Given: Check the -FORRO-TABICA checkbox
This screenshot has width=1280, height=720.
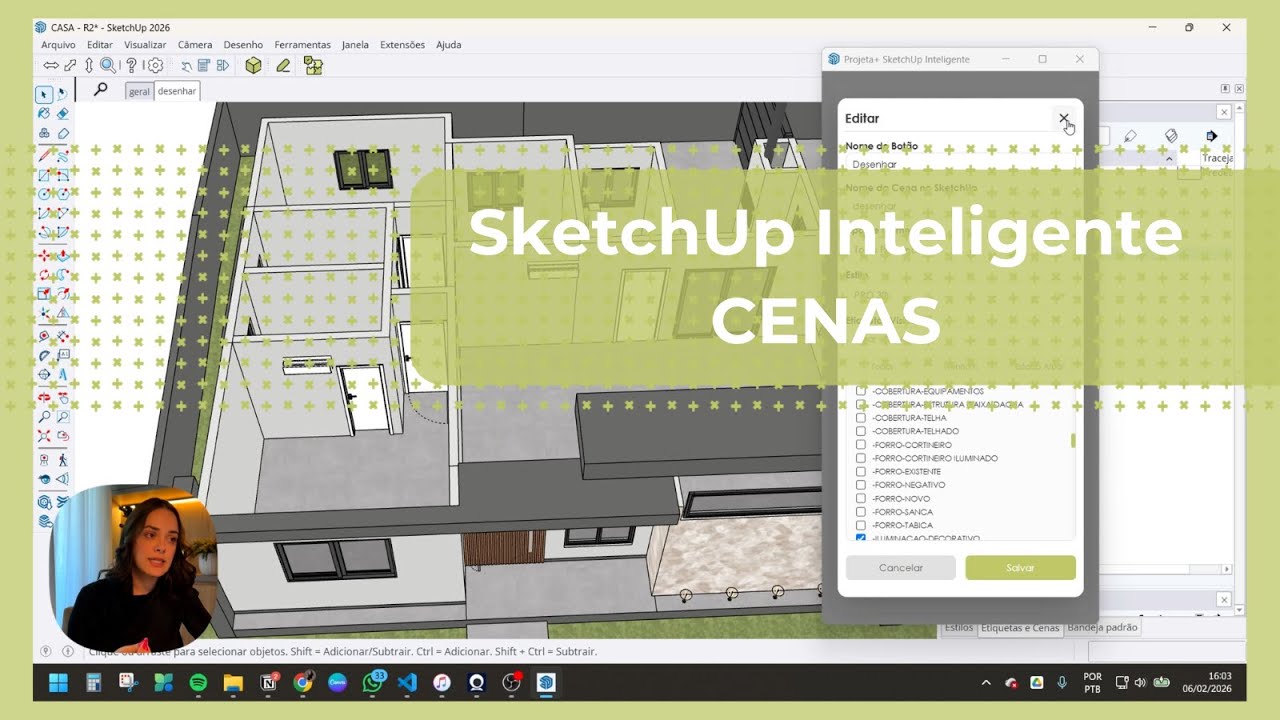Looking at the screenshot, I should (861, 525).
